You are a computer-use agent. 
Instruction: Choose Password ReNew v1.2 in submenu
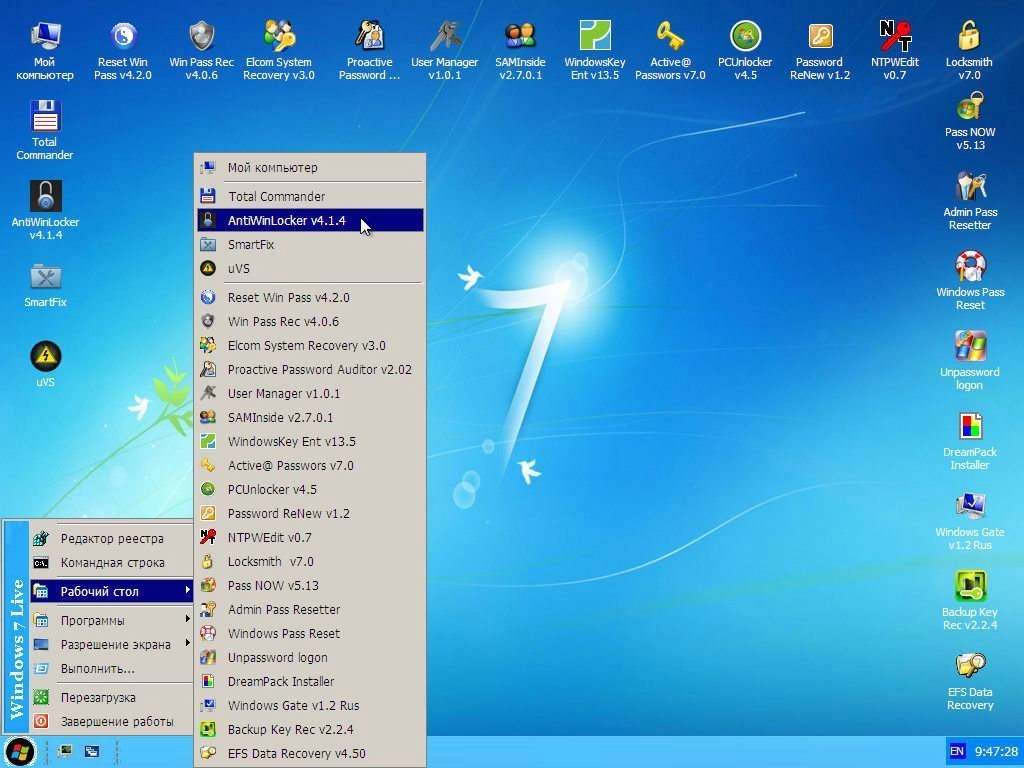pyautogui.click(x=310, y=513)
